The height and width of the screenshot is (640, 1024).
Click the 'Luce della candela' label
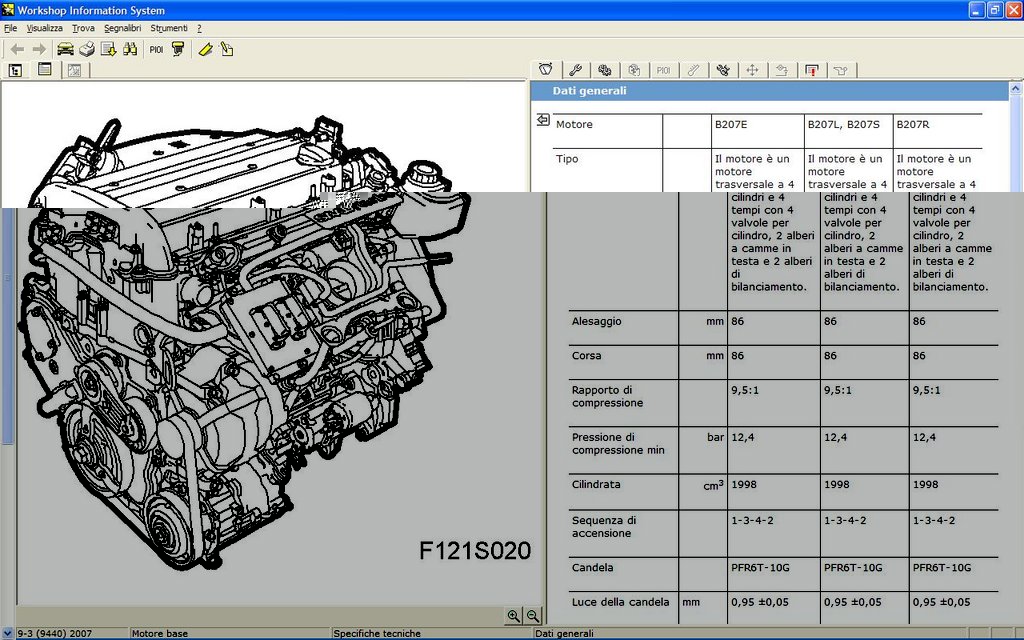coord(620,602)
